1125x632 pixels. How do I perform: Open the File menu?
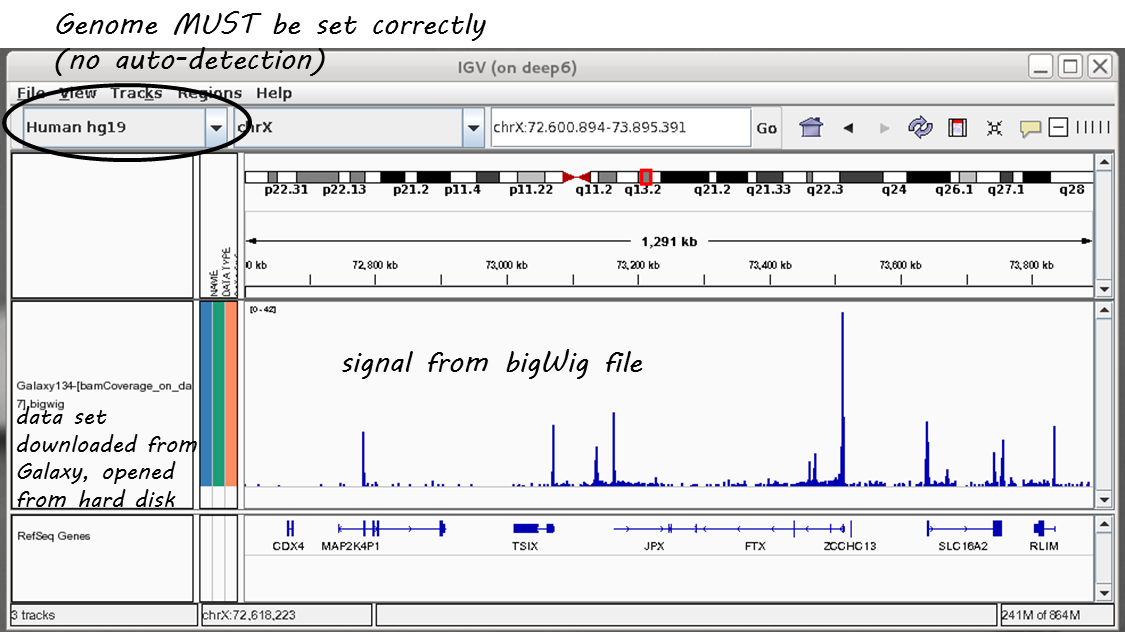tap(30, 93)
